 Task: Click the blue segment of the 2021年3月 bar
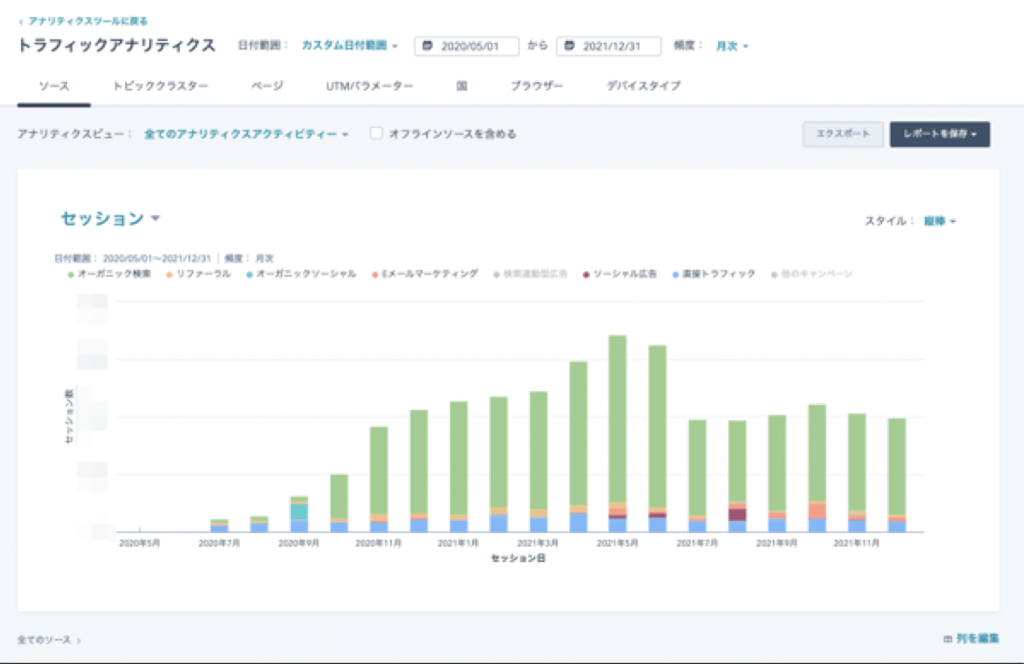coord(539,525)
